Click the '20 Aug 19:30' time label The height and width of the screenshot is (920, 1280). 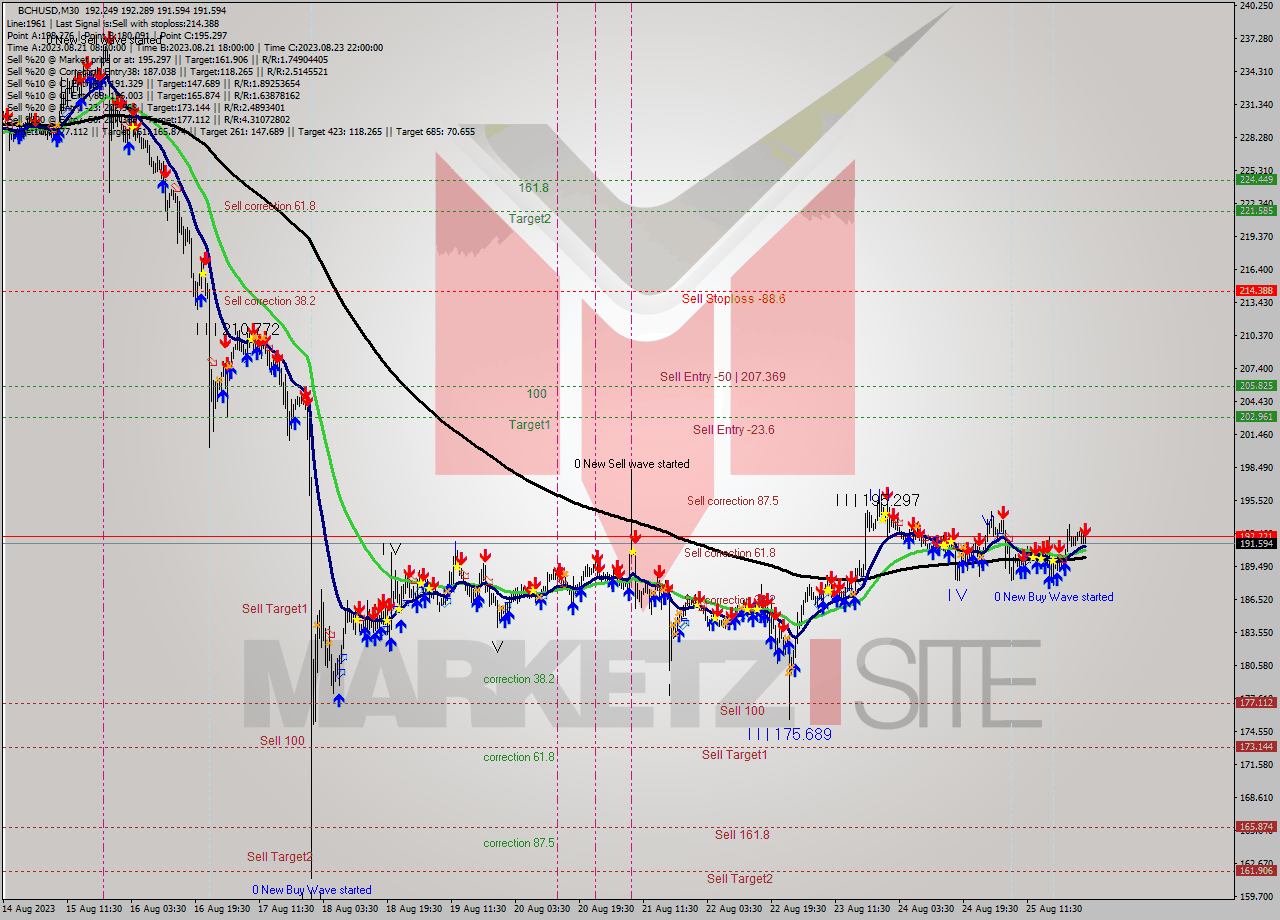click(x=606, y=909)
